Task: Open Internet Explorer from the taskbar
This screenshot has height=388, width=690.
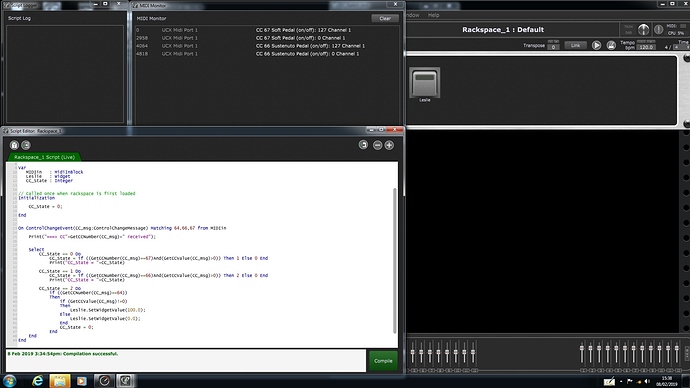Action: pos(37,381)
